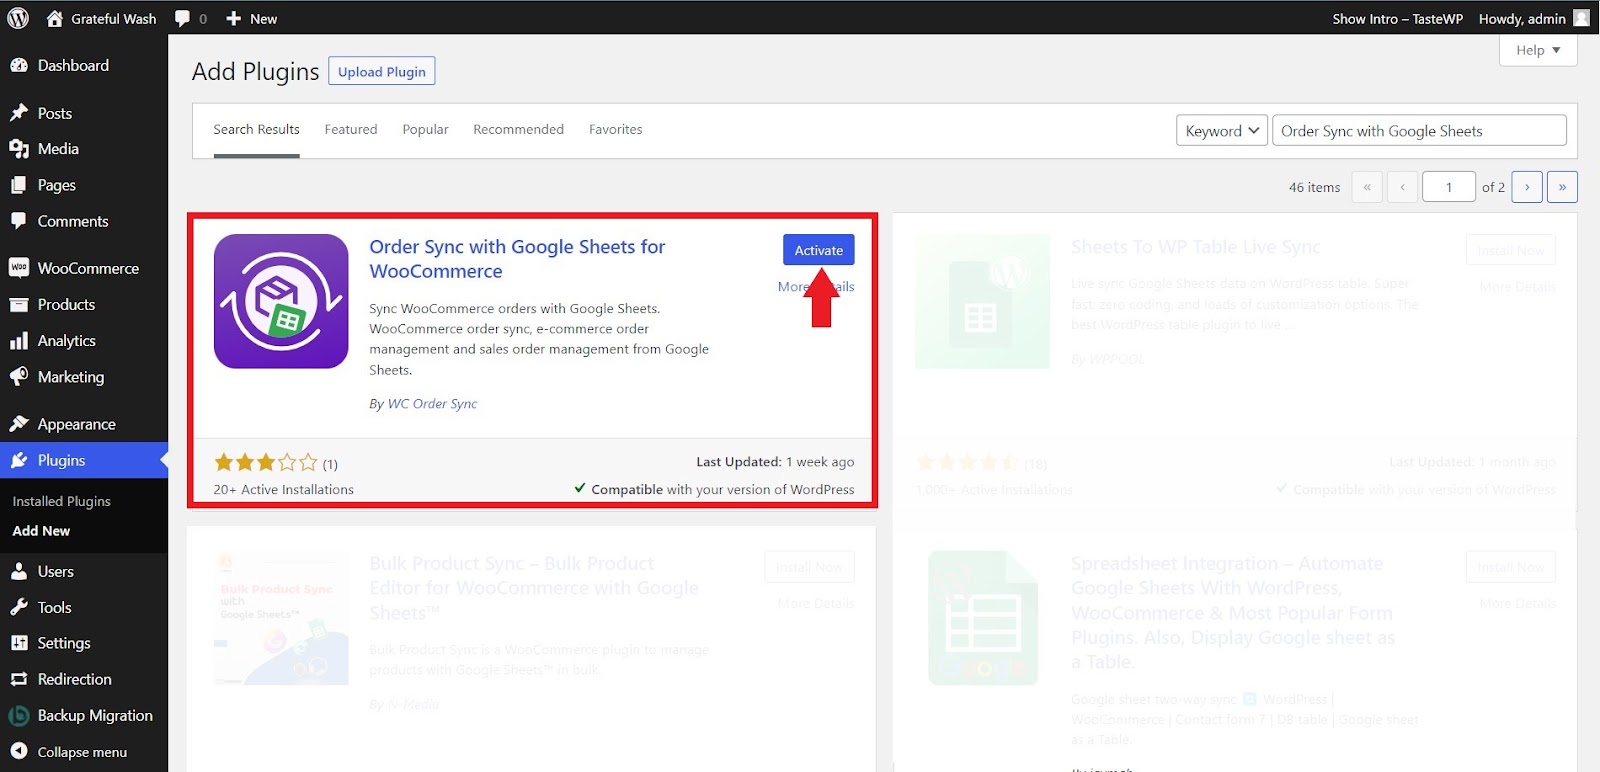Click the Analytics bar chart icon
This screenshot has width=1600, height=772.
point(19,341)
